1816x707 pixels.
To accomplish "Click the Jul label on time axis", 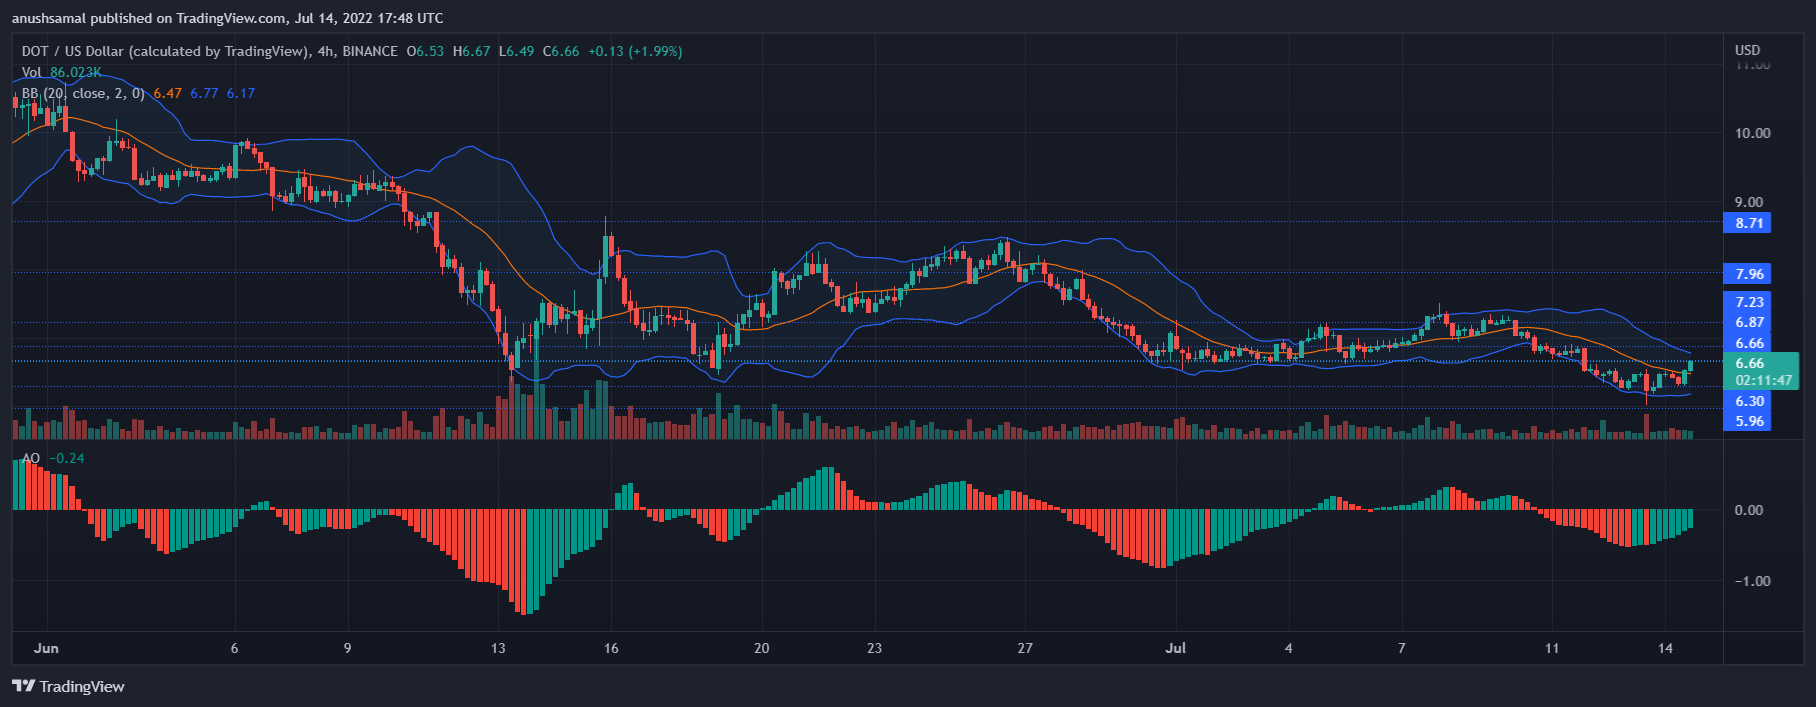I will pyautogui.click(x=1175, y=648).
